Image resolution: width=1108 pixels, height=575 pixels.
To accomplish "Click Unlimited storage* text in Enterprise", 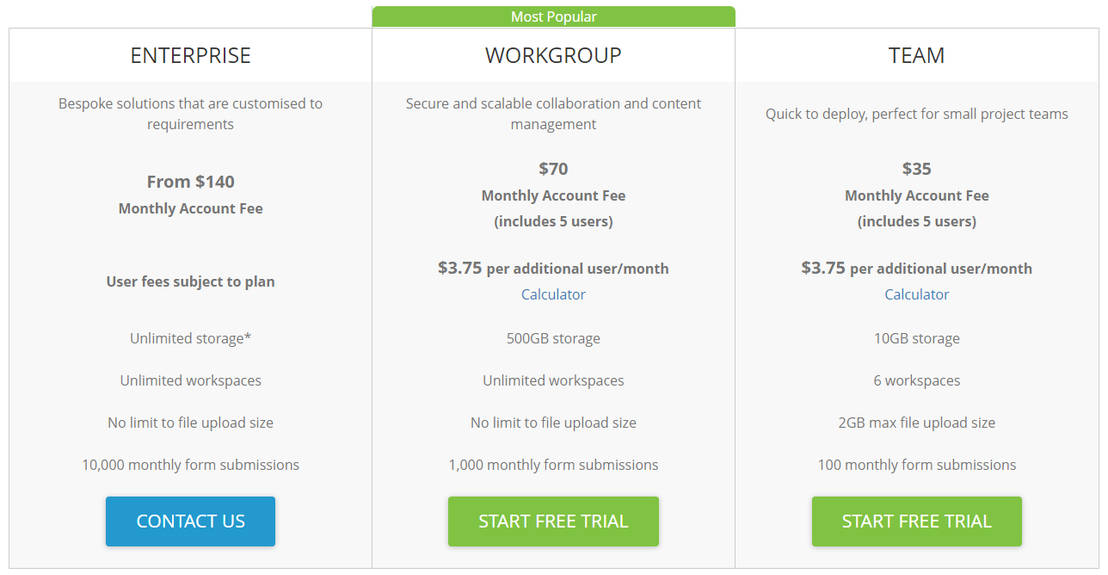I will (x=190, y=338).
